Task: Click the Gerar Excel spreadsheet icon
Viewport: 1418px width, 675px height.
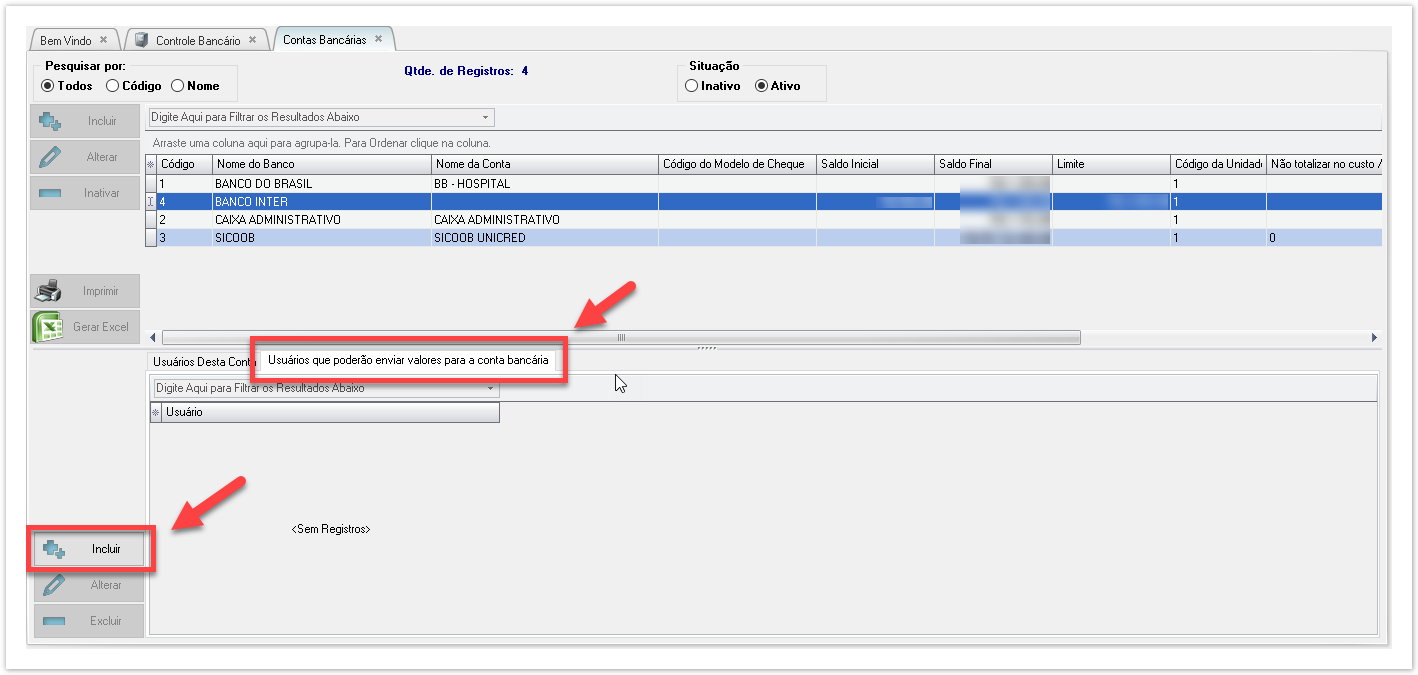Action: click(x=49, y=327)
